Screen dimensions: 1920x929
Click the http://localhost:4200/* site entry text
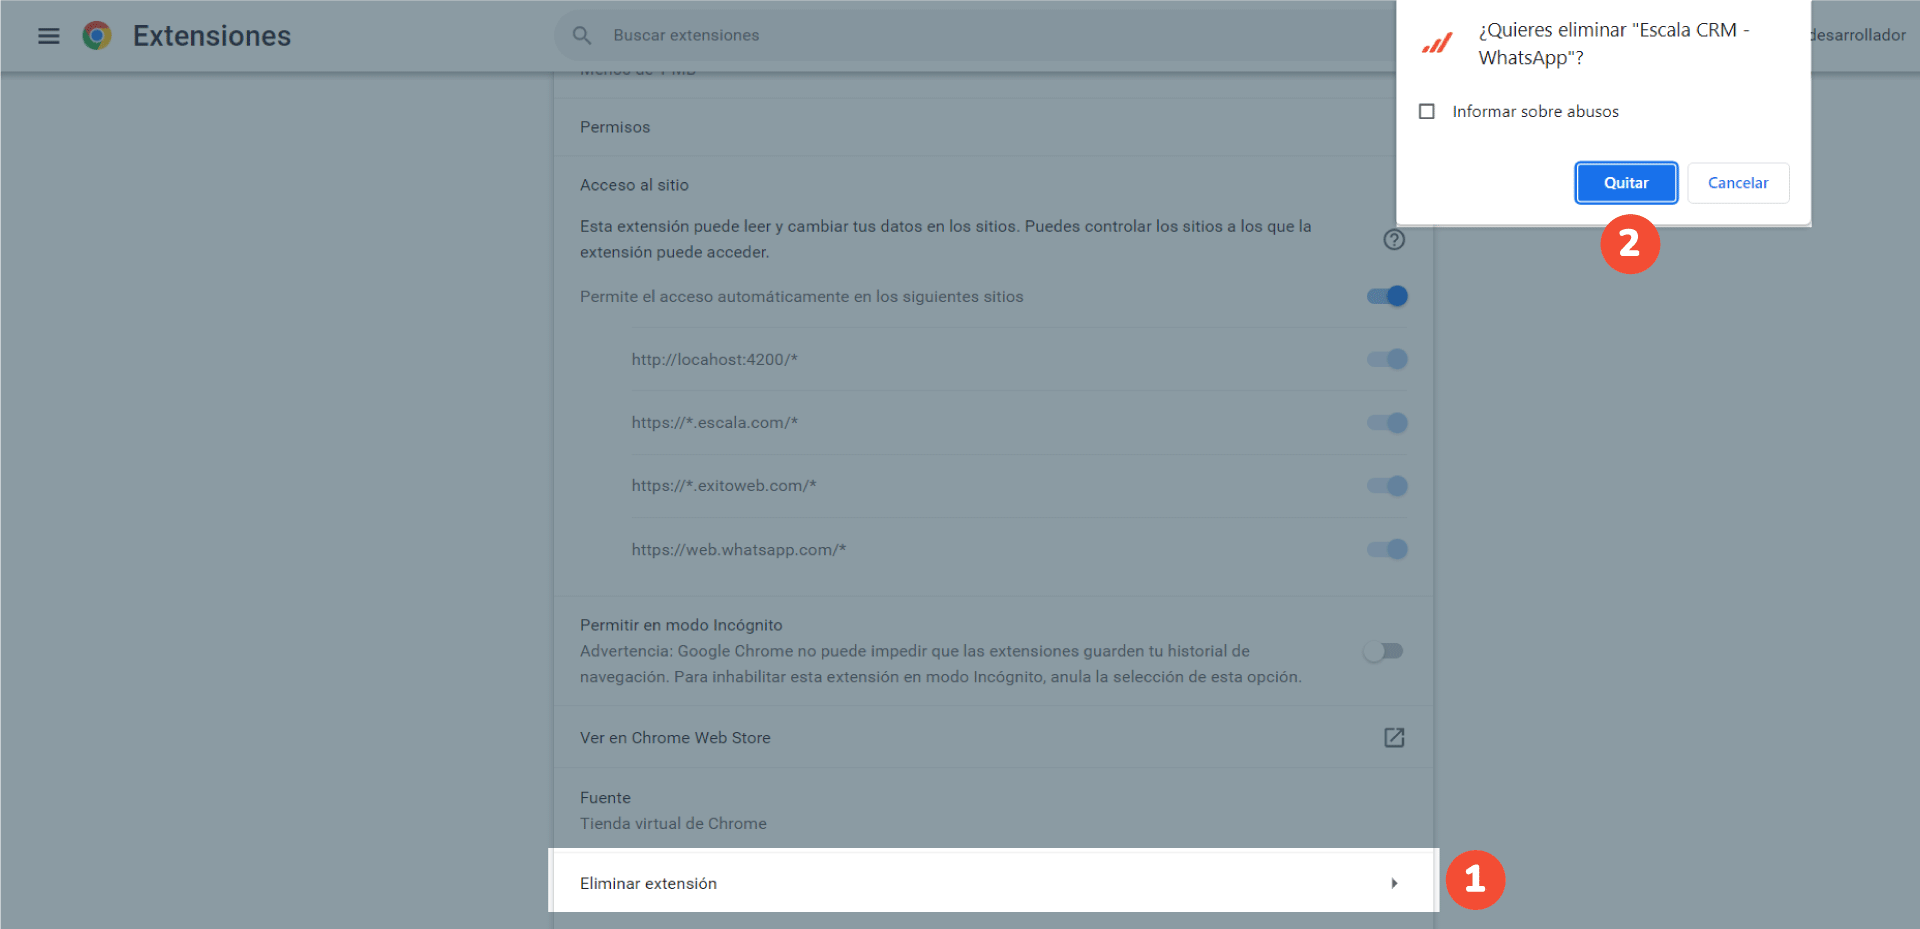[x=714, y=360]
